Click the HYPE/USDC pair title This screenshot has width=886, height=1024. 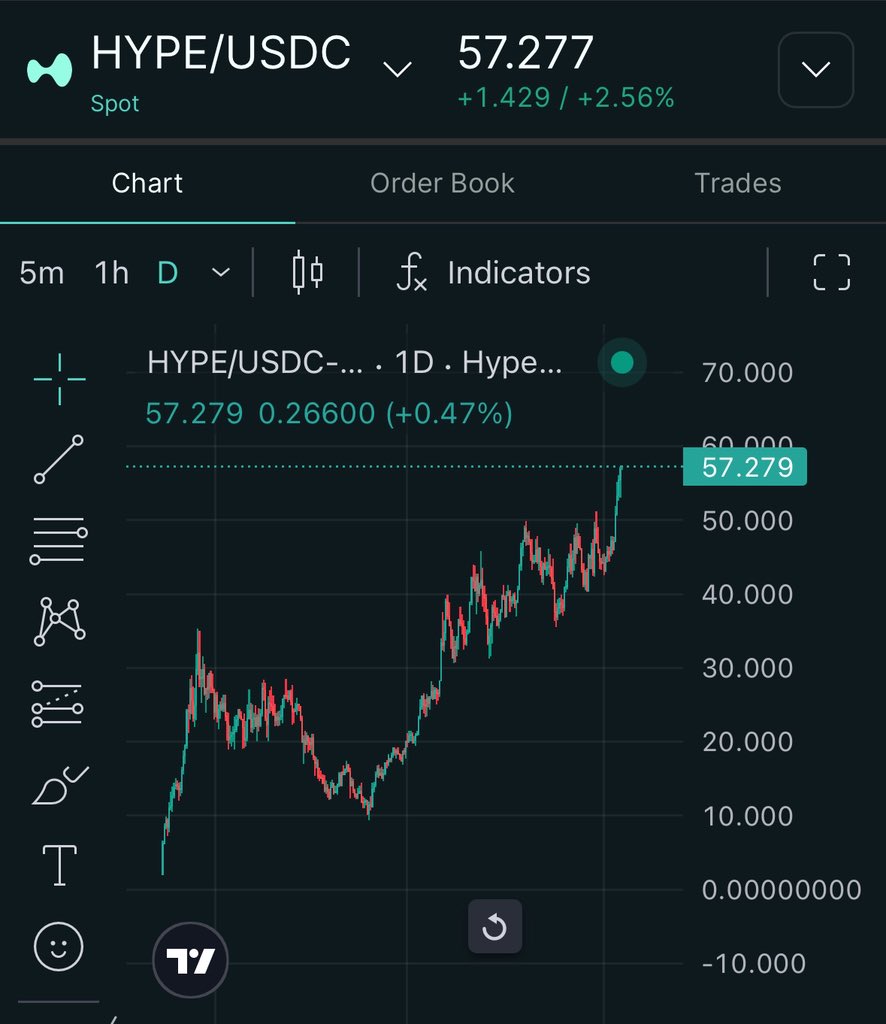tap(221, 53)
